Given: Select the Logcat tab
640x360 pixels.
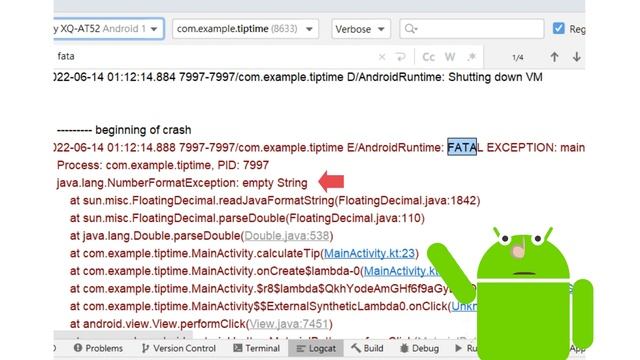Looking at the screenshot, I should point(316,348).
